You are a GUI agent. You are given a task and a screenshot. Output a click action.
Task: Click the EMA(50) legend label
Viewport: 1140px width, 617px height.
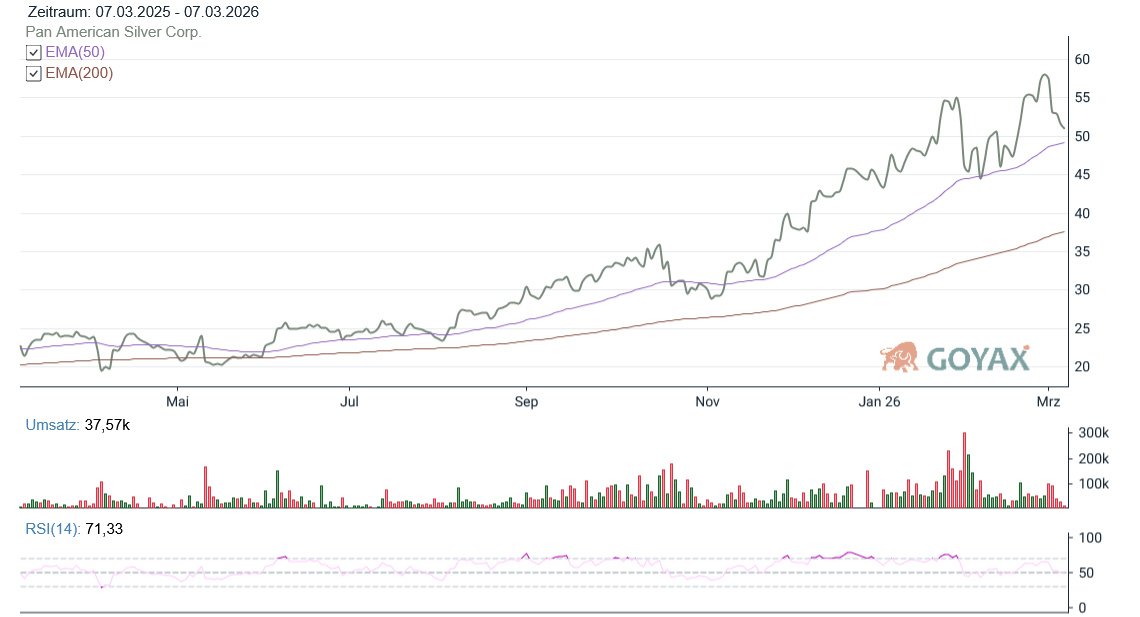point(75,52)
